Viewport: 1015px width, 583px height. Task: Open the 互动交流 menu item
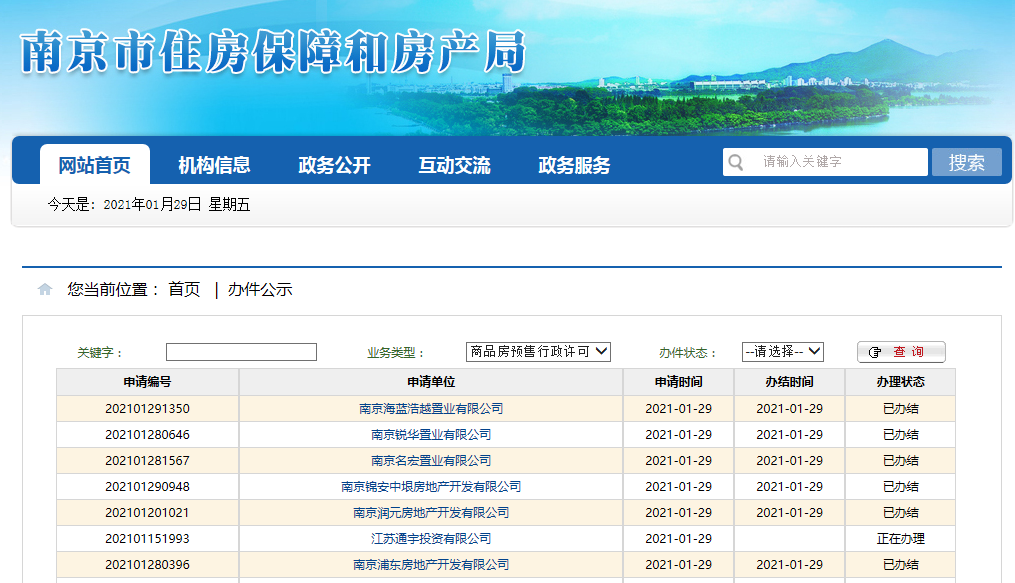454,165
